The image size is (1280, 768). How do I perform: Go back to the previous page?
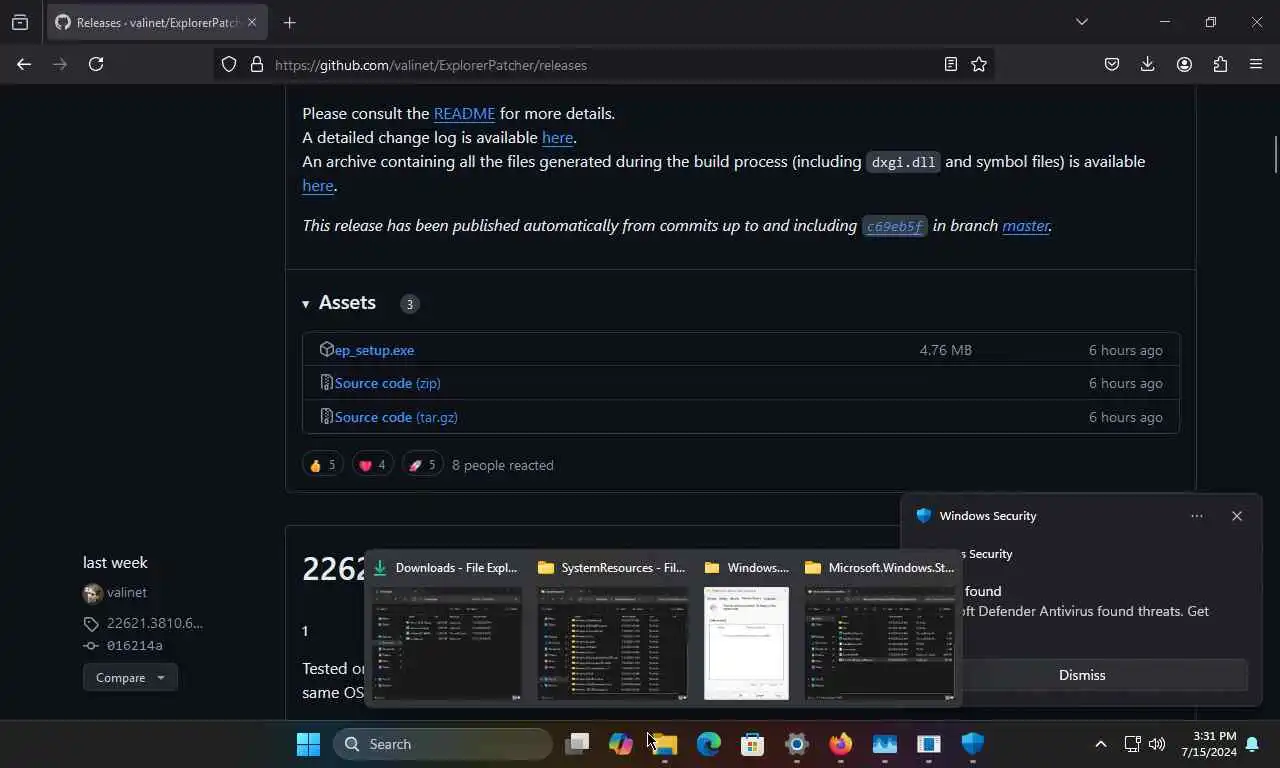(x=24, y=64)
